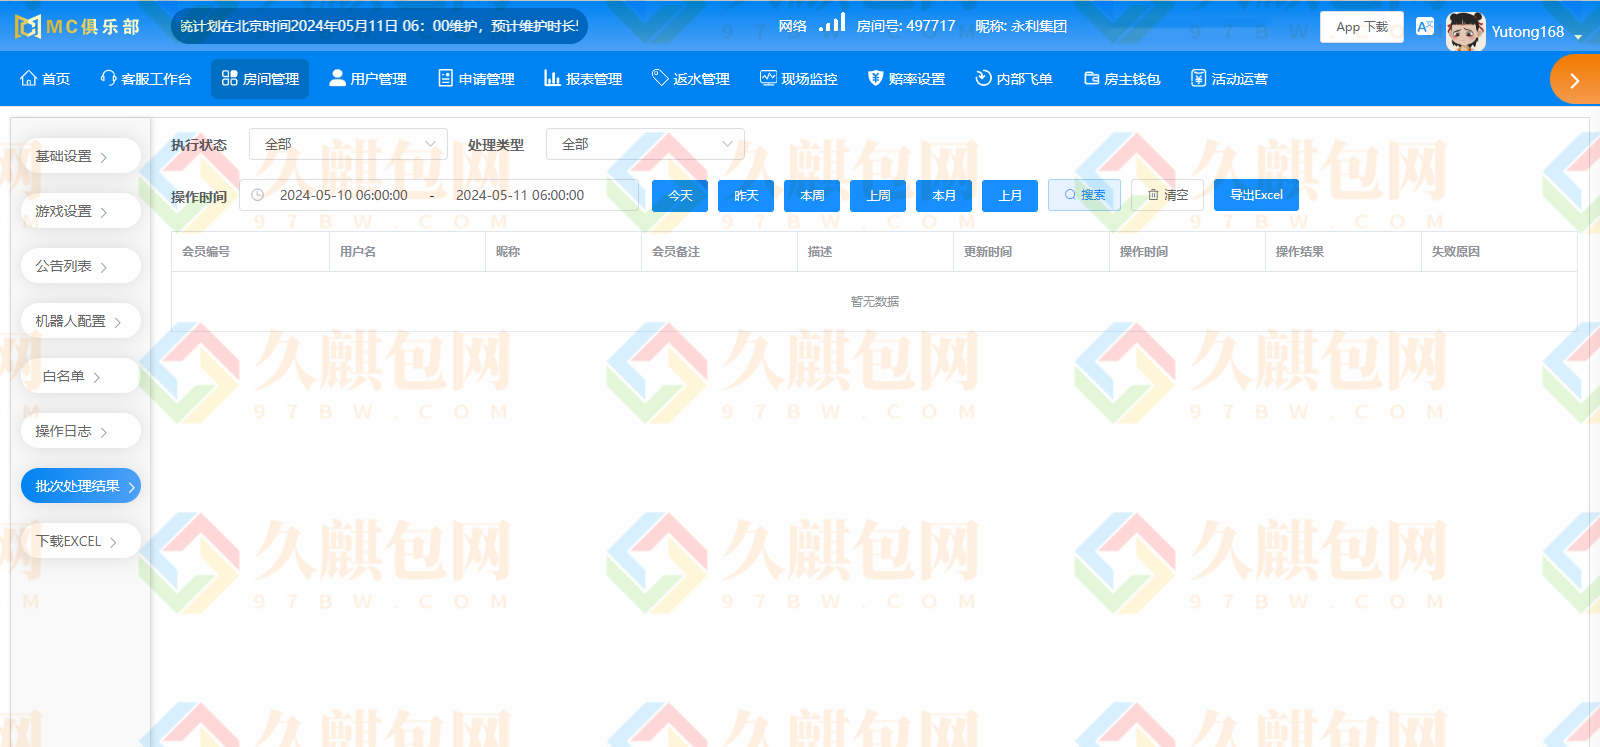This screenshot has width=1600, height=747.
Task: Click the App 下载 button
Action: tap(1362, 27)
